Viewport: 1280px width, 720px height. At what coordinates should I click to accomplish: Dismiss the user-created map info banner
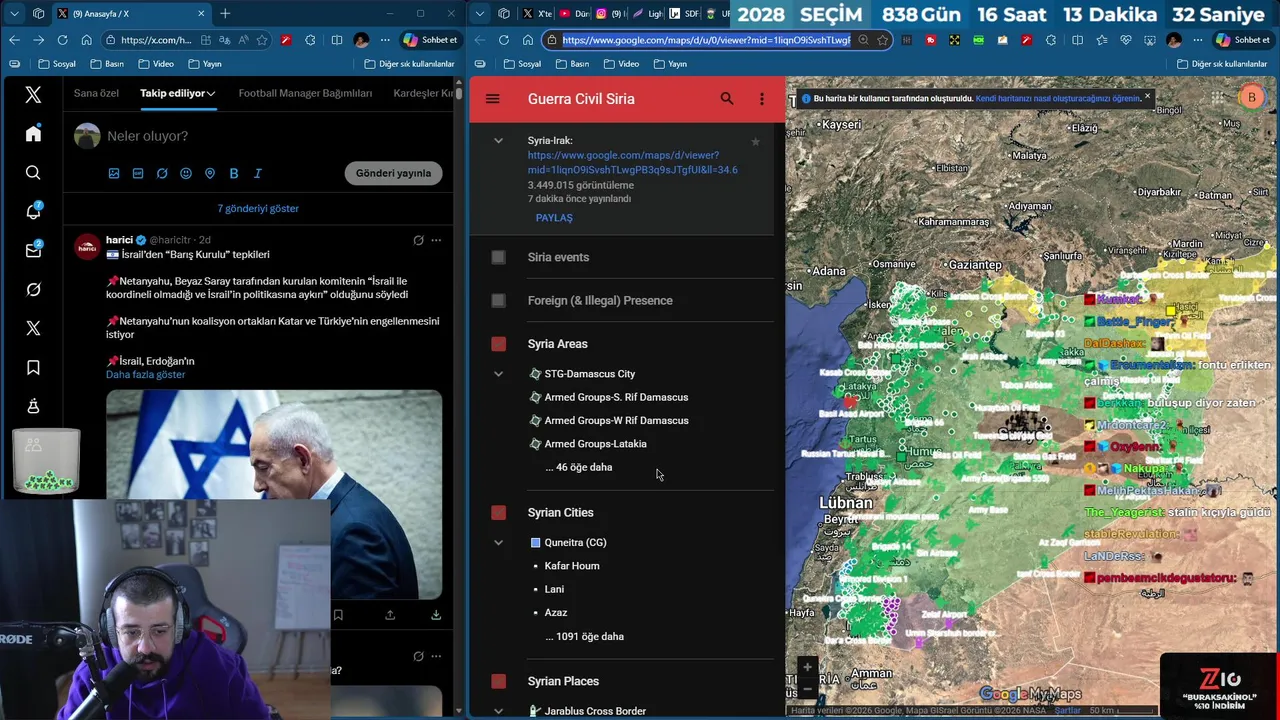click(1147, 96)
